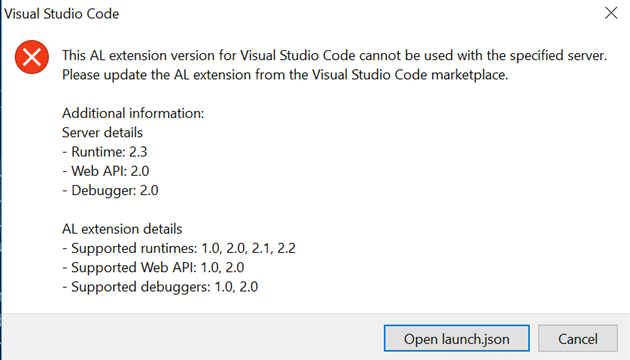Click the Visual Studio Code window title
Viewport: 630px width, 360px height.
[61, 14]
